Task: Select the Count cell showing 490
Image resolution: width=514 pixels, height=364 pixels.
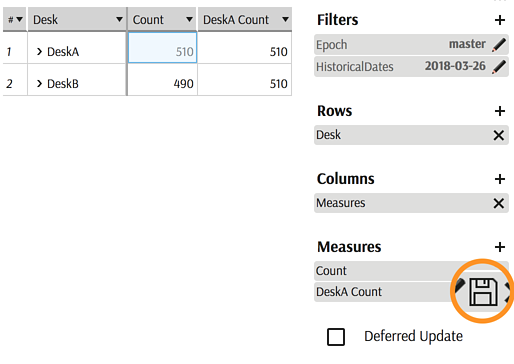Action: coord(163,80)
